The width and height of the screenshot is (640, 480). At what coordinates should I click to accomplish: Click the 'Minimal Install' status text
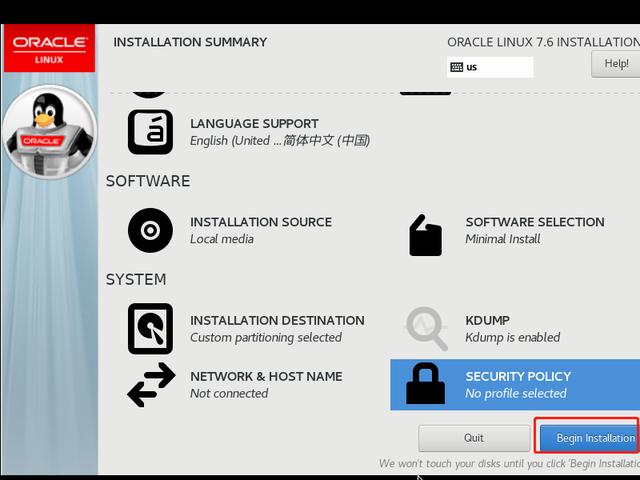(x=503, y=239)
